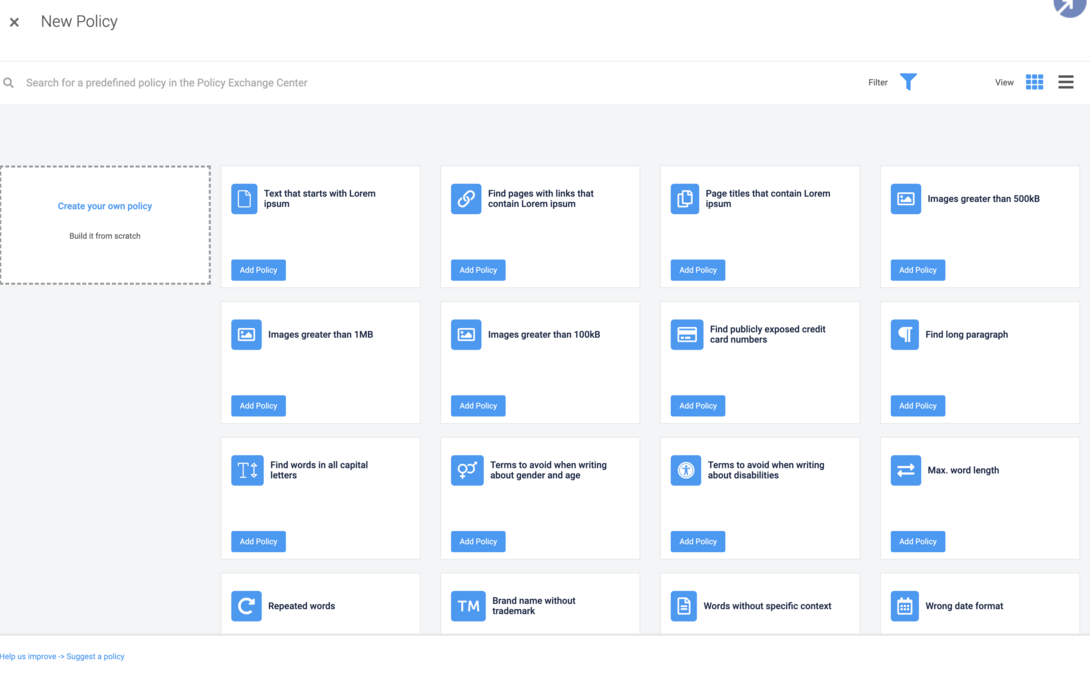Click the TM icon on Brand name without trademark

pos(466,606)
